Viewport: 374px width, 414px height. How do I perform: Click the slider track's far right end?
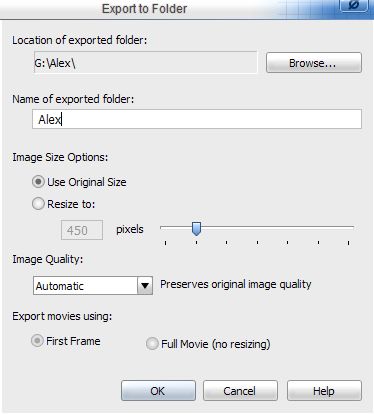pyautogui.click(x=352, y=227)
